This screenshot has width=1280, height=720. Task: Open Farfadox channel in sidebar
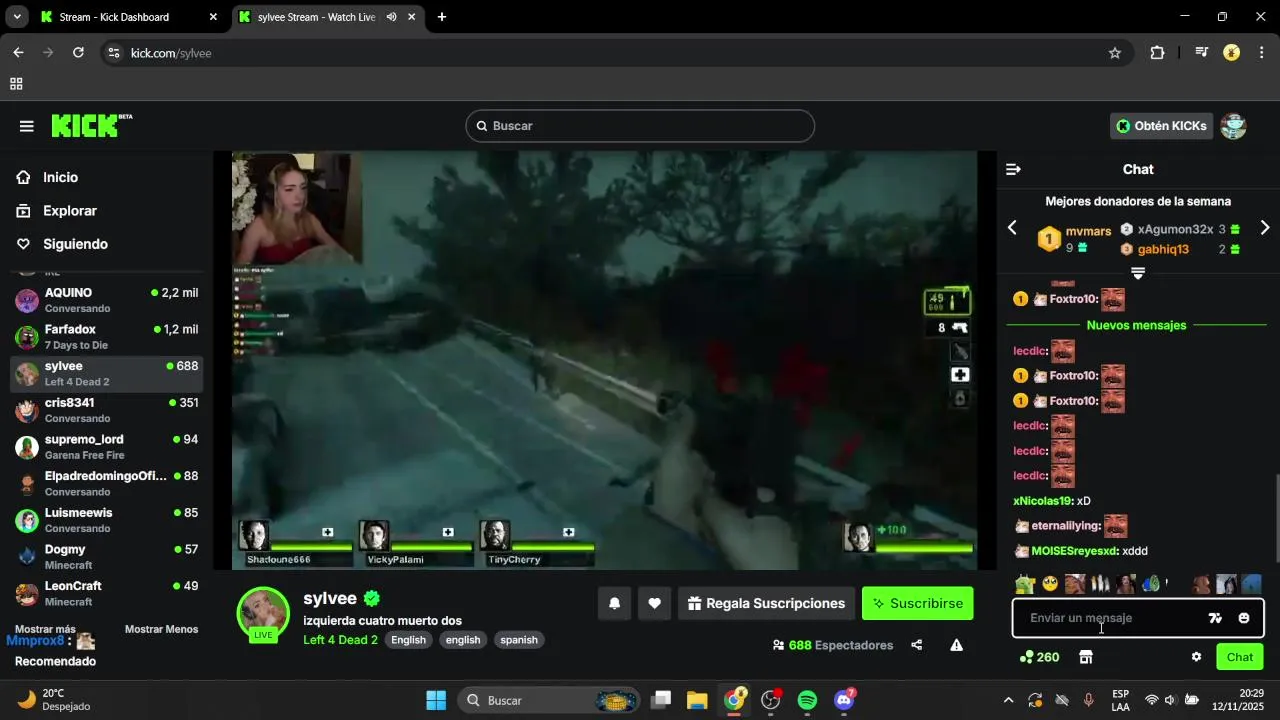coord(106,337)
